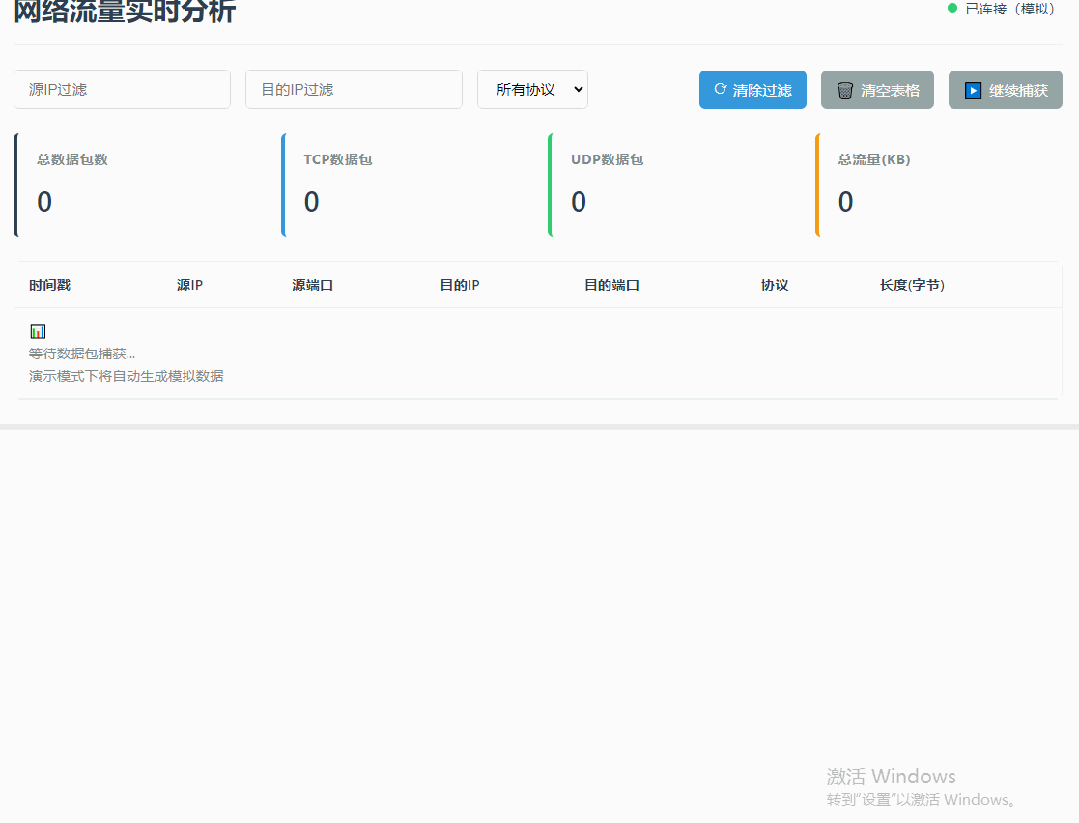Resume capture with the 继续捕获 play button

click(1005, 90)
